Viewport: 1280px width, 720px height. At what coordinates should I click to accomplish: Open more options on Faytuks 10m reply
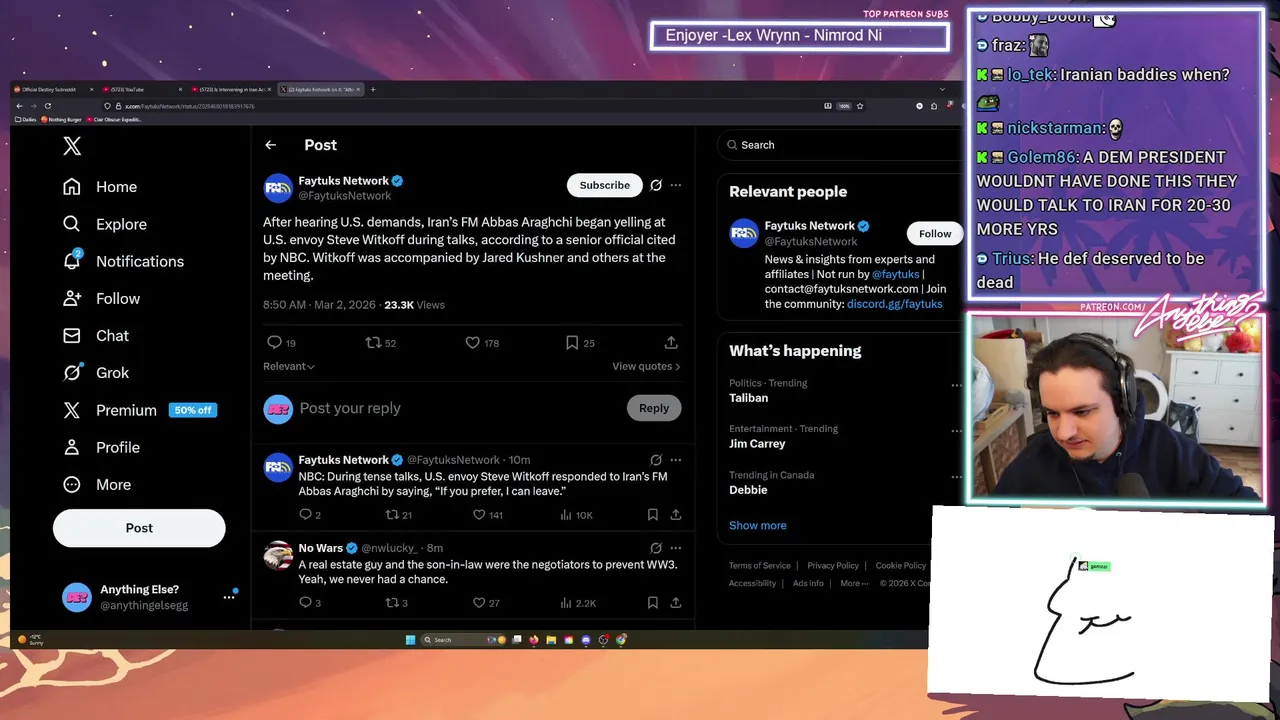point(676,460)
